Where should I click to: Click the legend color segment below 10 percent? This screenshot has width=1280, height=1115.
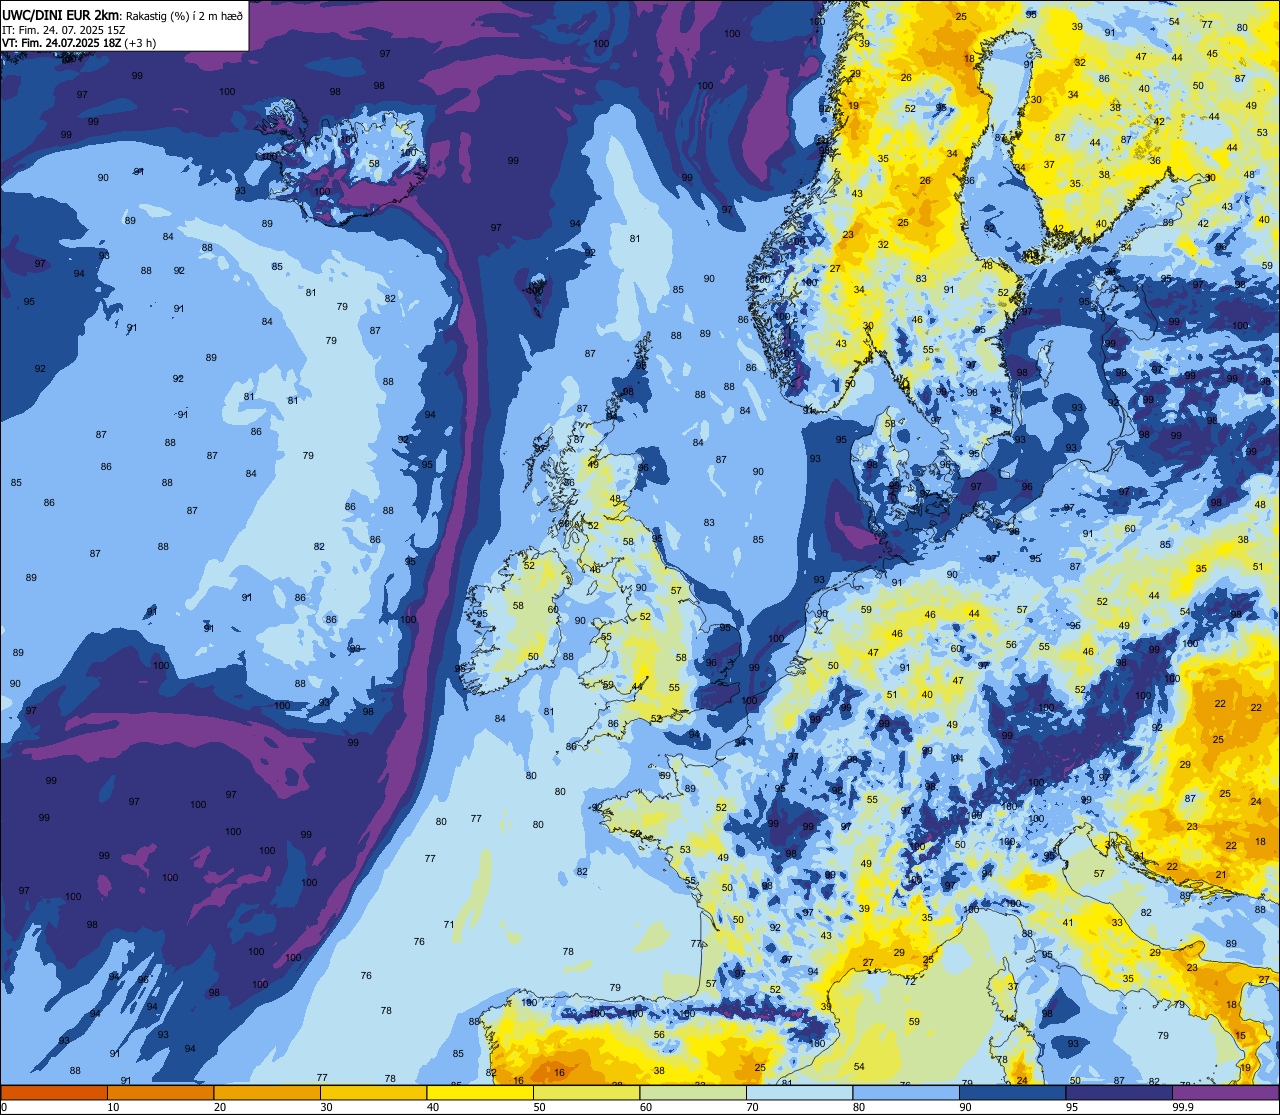[54, 1092]
